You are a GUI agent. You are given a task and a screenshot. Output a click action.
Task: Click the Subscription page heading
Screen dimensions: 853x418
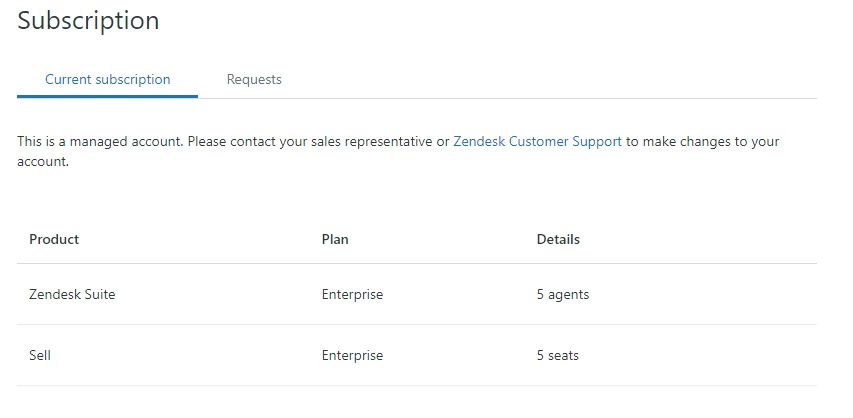click(x=88, y=21)
